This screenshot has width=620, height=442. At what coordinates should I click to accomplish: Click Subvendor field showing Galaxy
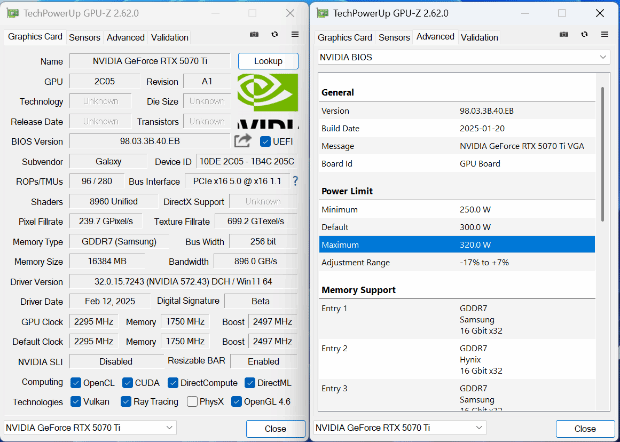point(108,161)
